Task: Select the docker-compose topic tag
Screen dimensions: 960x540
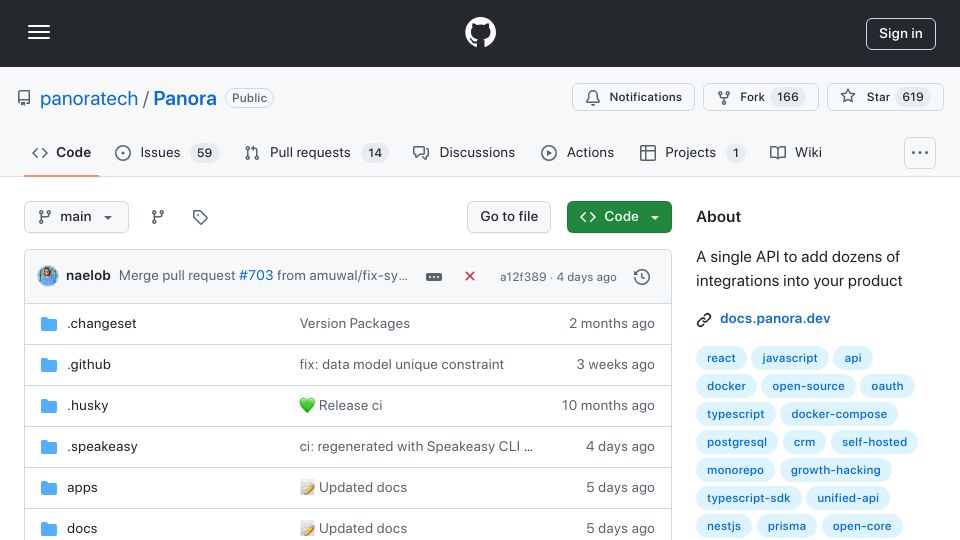Action: [839, 414]
